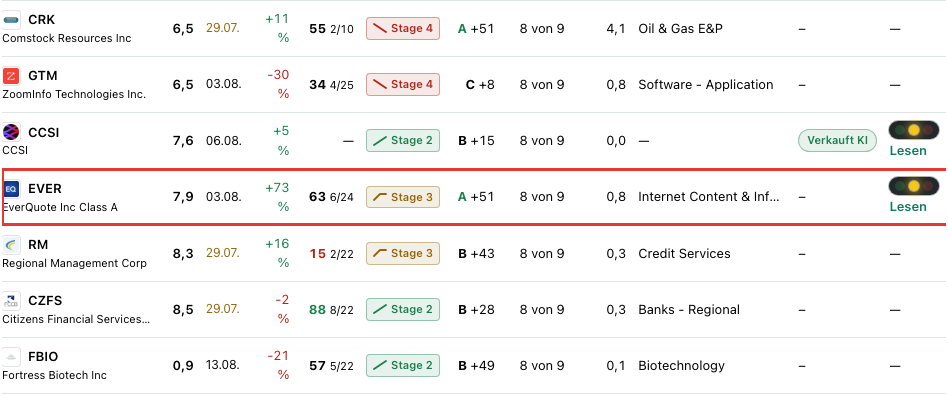The width and height of the screenshot is (948, 395).
Task: Click the red ZoomInfo GTM logo icon
Action: click(11, 76)
